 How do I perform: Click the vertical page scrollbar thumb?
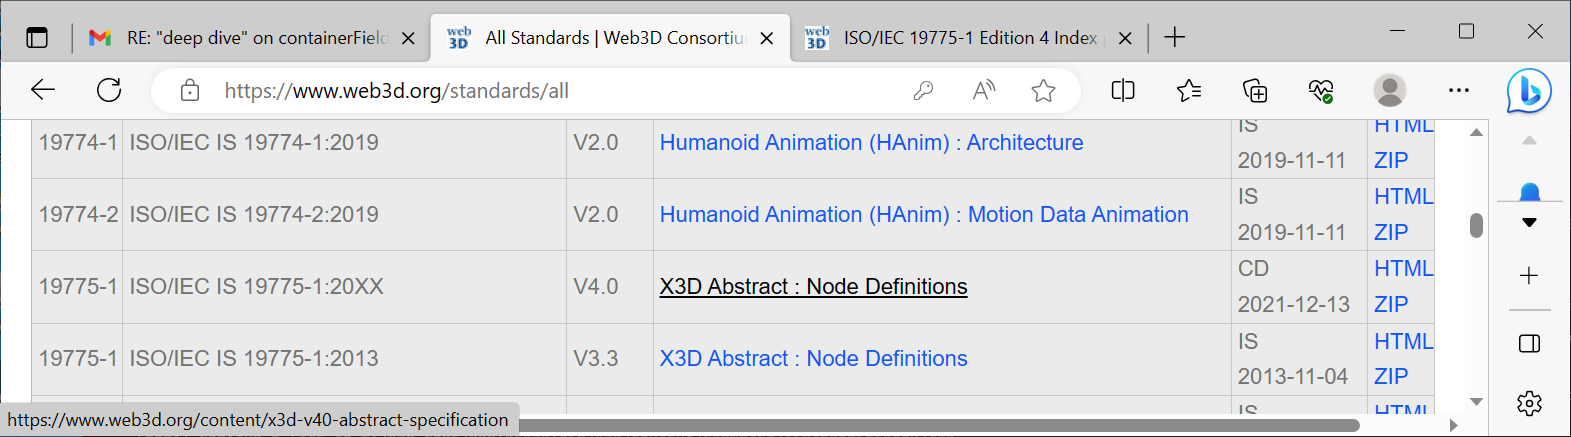coord(1476,225)
